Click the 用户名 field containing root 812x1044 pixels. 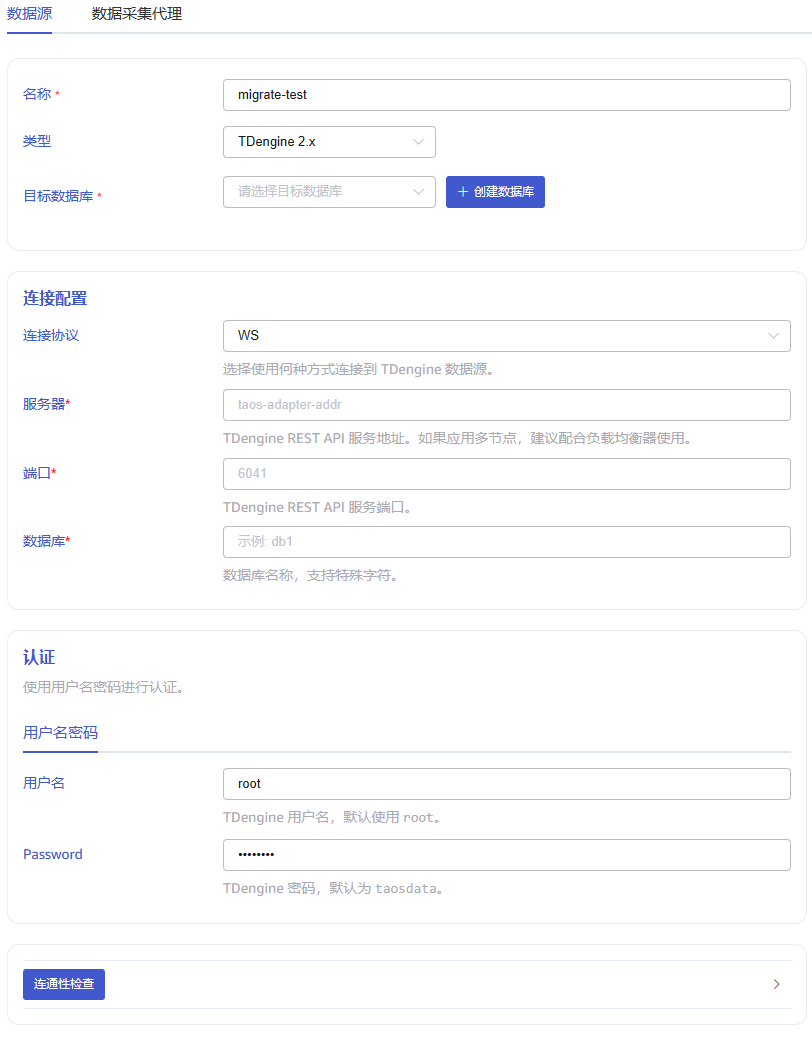click(x=506, y=784)
